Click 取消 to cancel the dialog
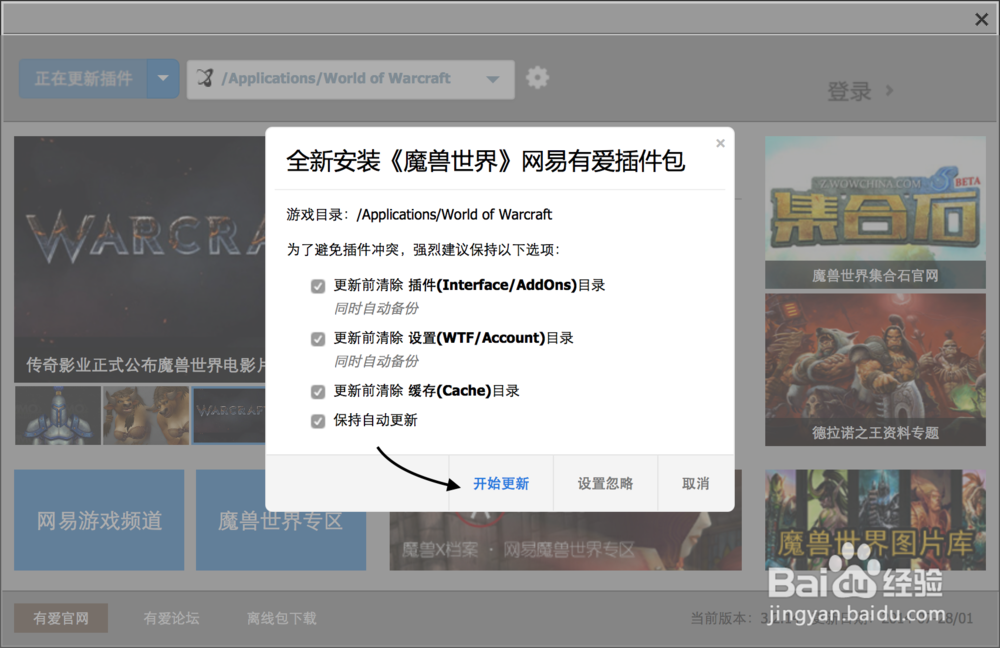 tap(696, 483)
